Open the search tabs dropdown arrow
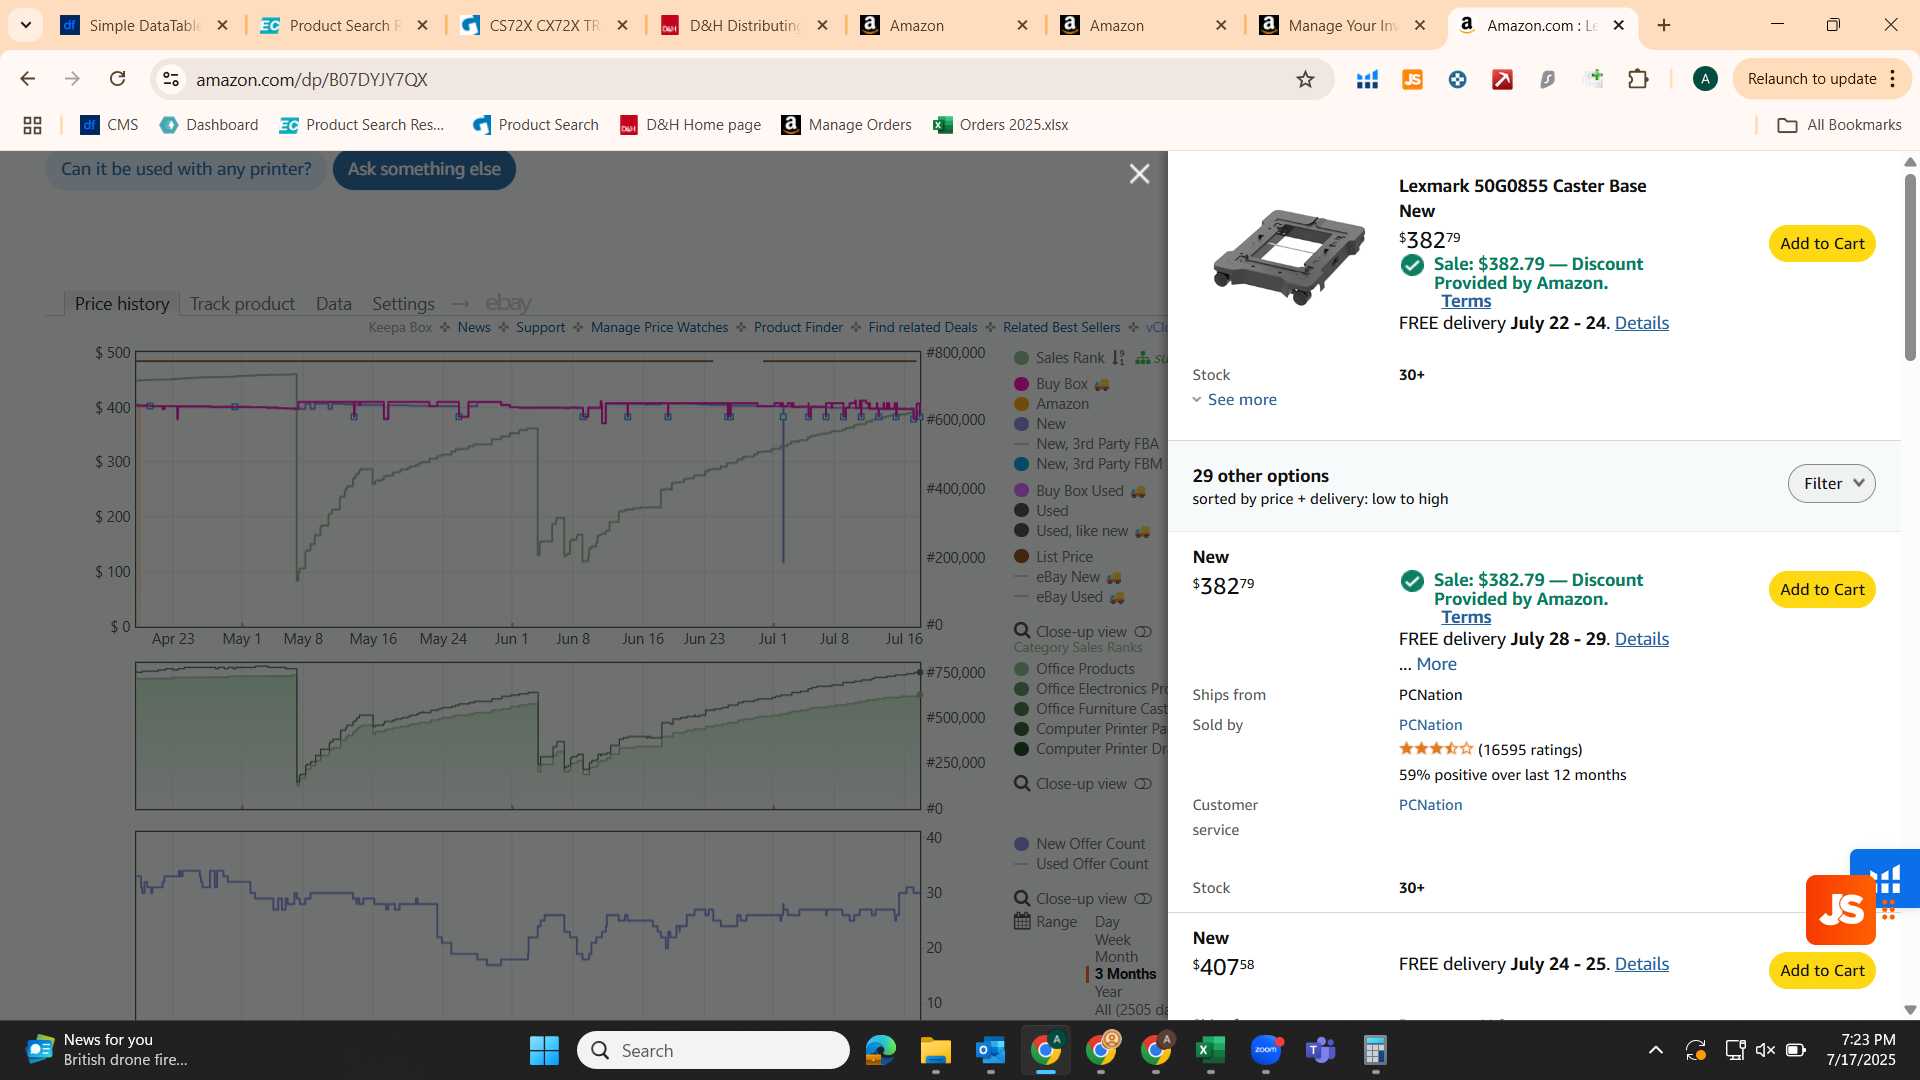The width and height of the screenshot is (1920, 1080). coord(26,25)
